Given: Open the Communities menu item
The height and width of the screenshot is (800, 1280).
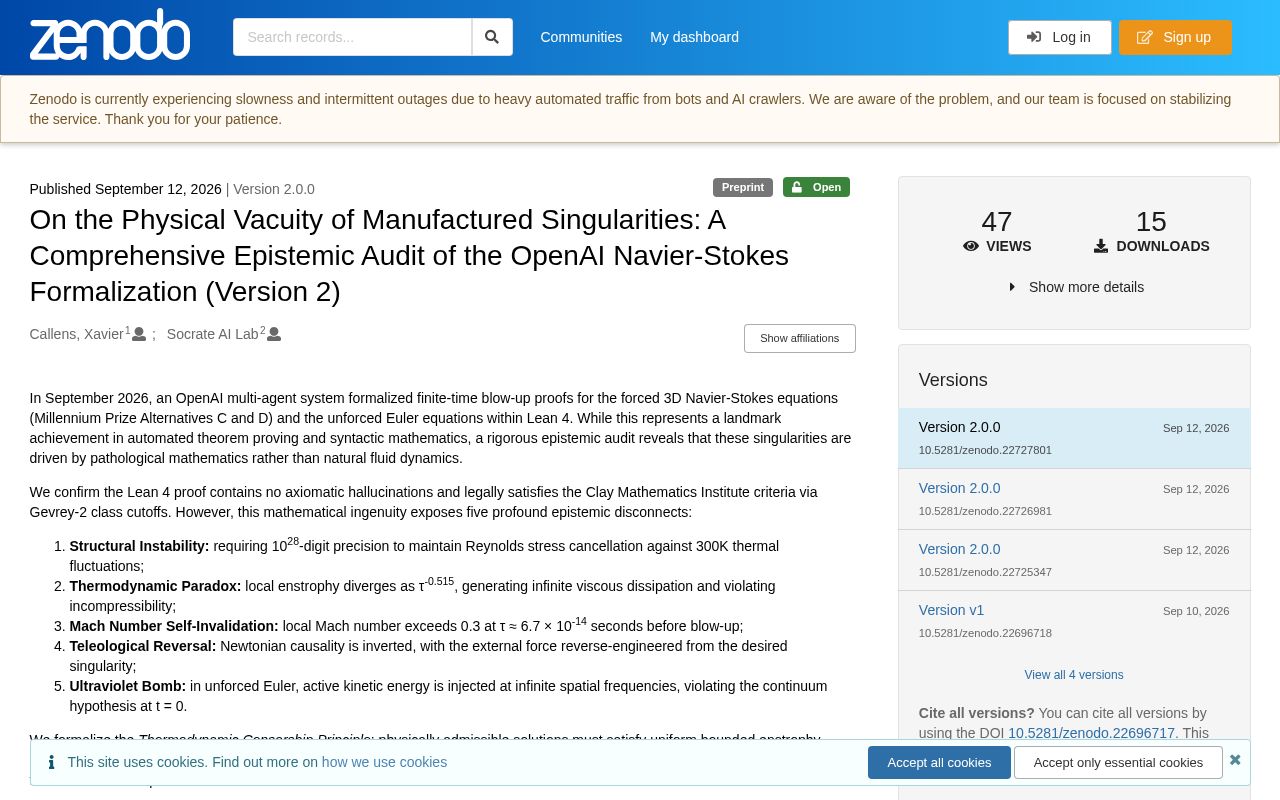Looking at the screenshot, I should pos(581,37).
